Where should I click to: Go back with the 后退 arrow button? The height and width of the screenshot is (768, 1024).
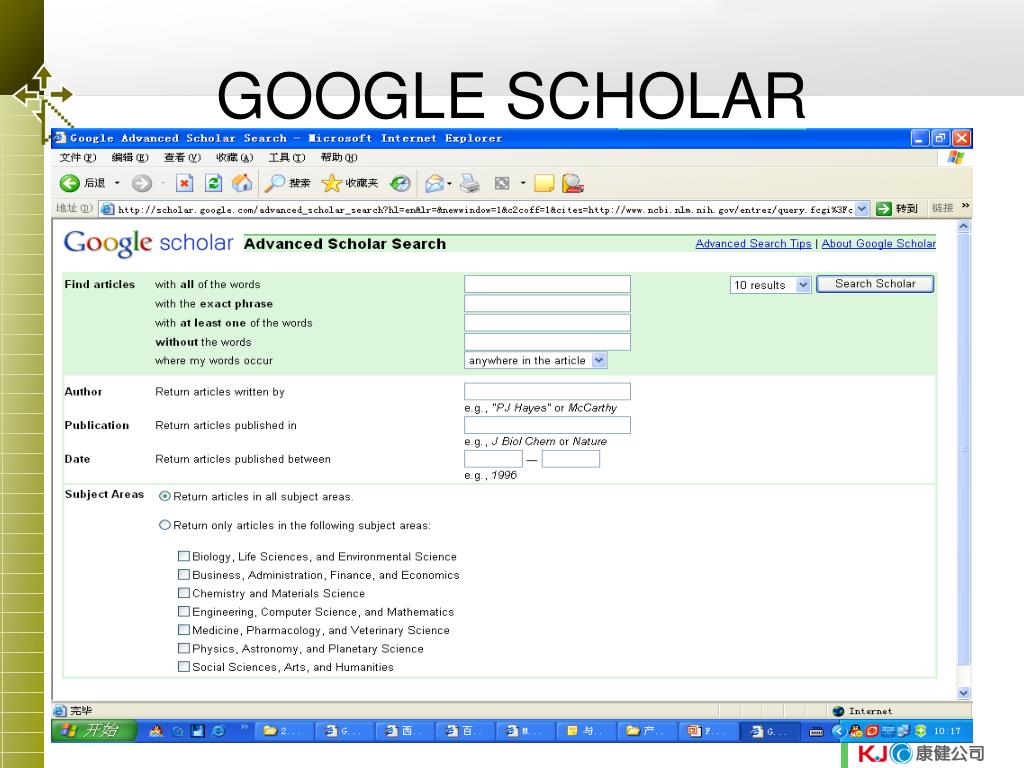click(82, 184)
